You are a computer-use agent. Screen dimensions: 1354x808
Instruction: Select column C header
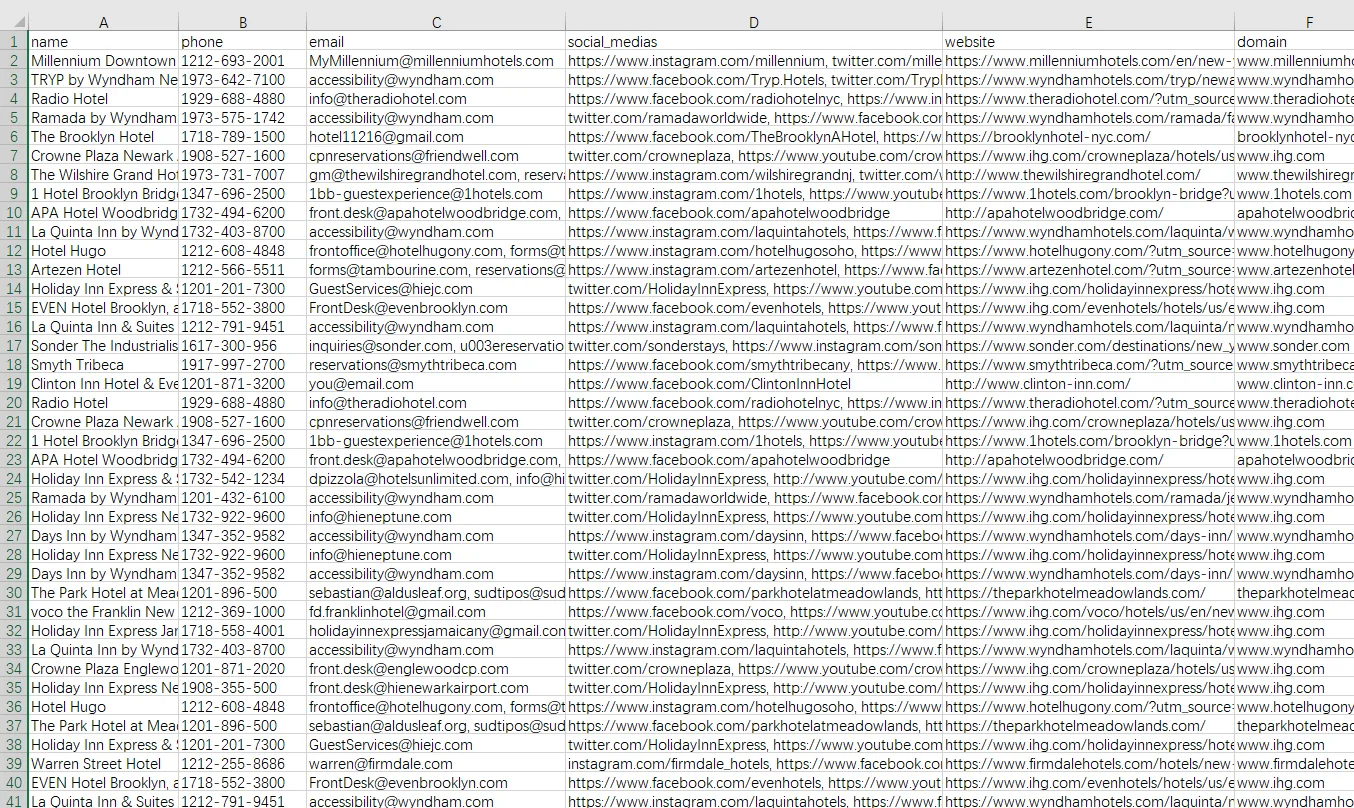(436, 22)
